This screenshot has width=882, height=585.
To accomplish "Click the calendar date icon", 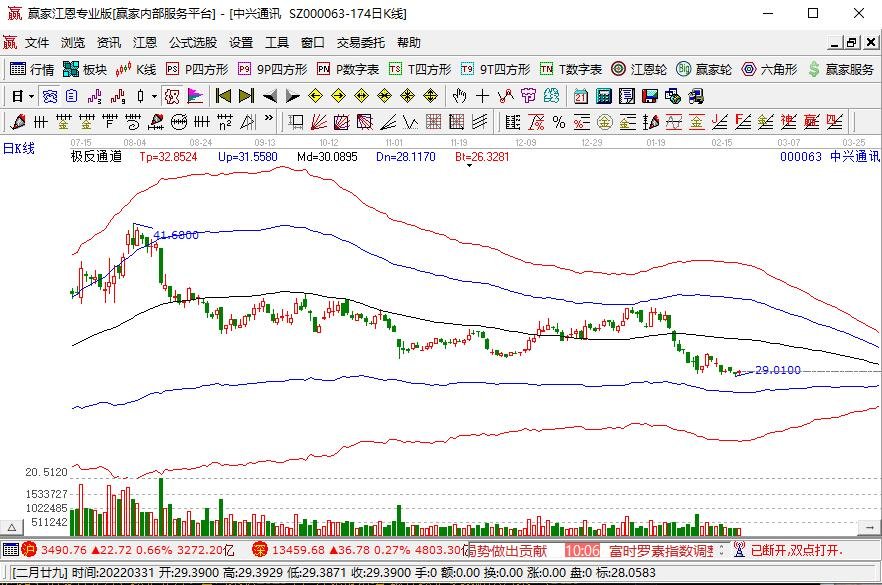I will pyautogui.click(x=580, y=96).
